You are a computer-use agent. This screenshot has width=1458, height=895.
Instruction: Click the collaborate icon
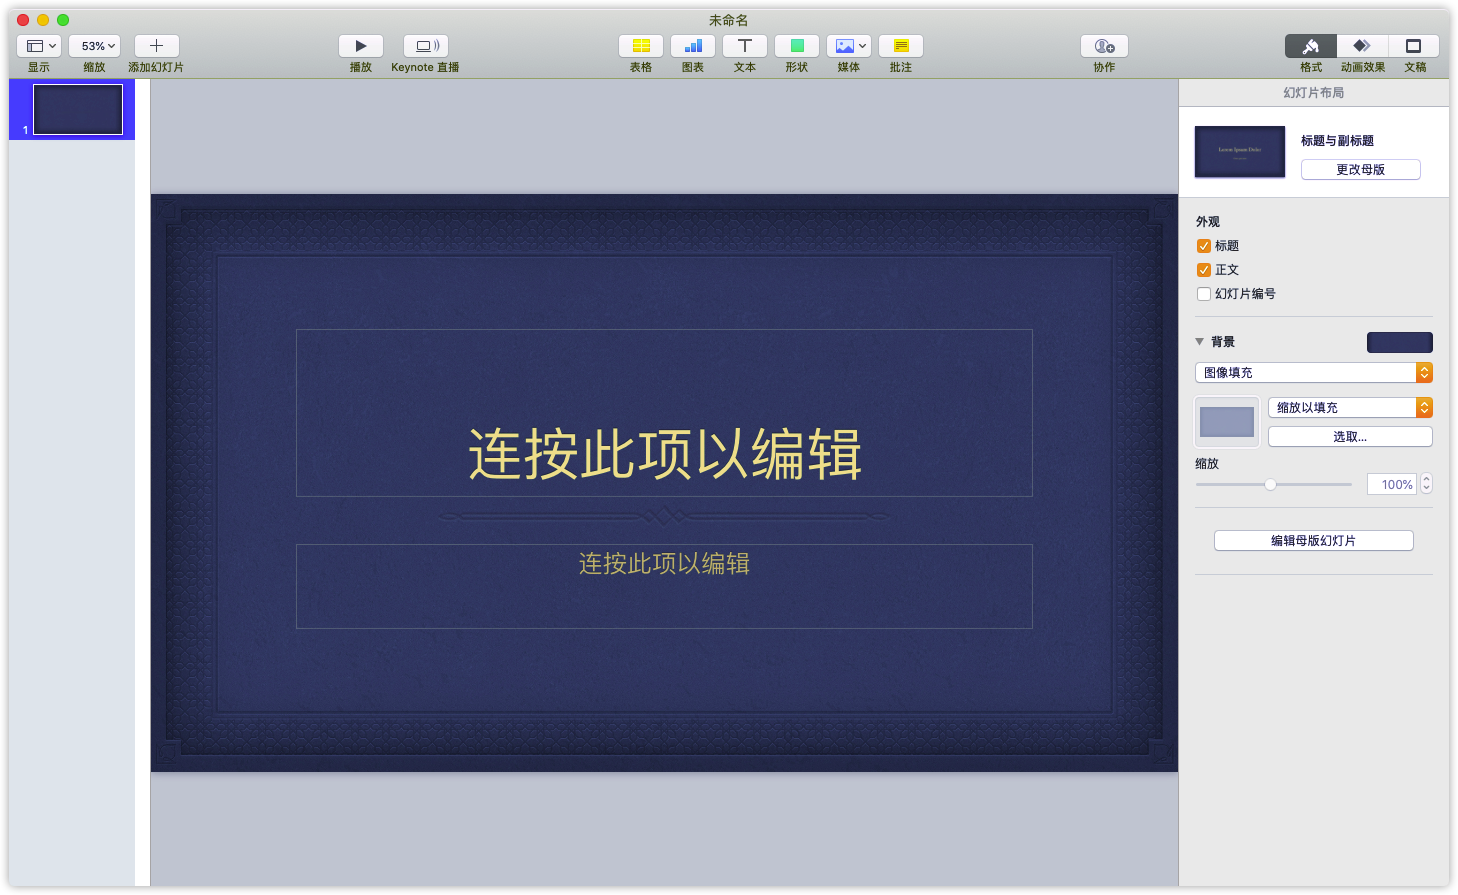point(1104,46)
